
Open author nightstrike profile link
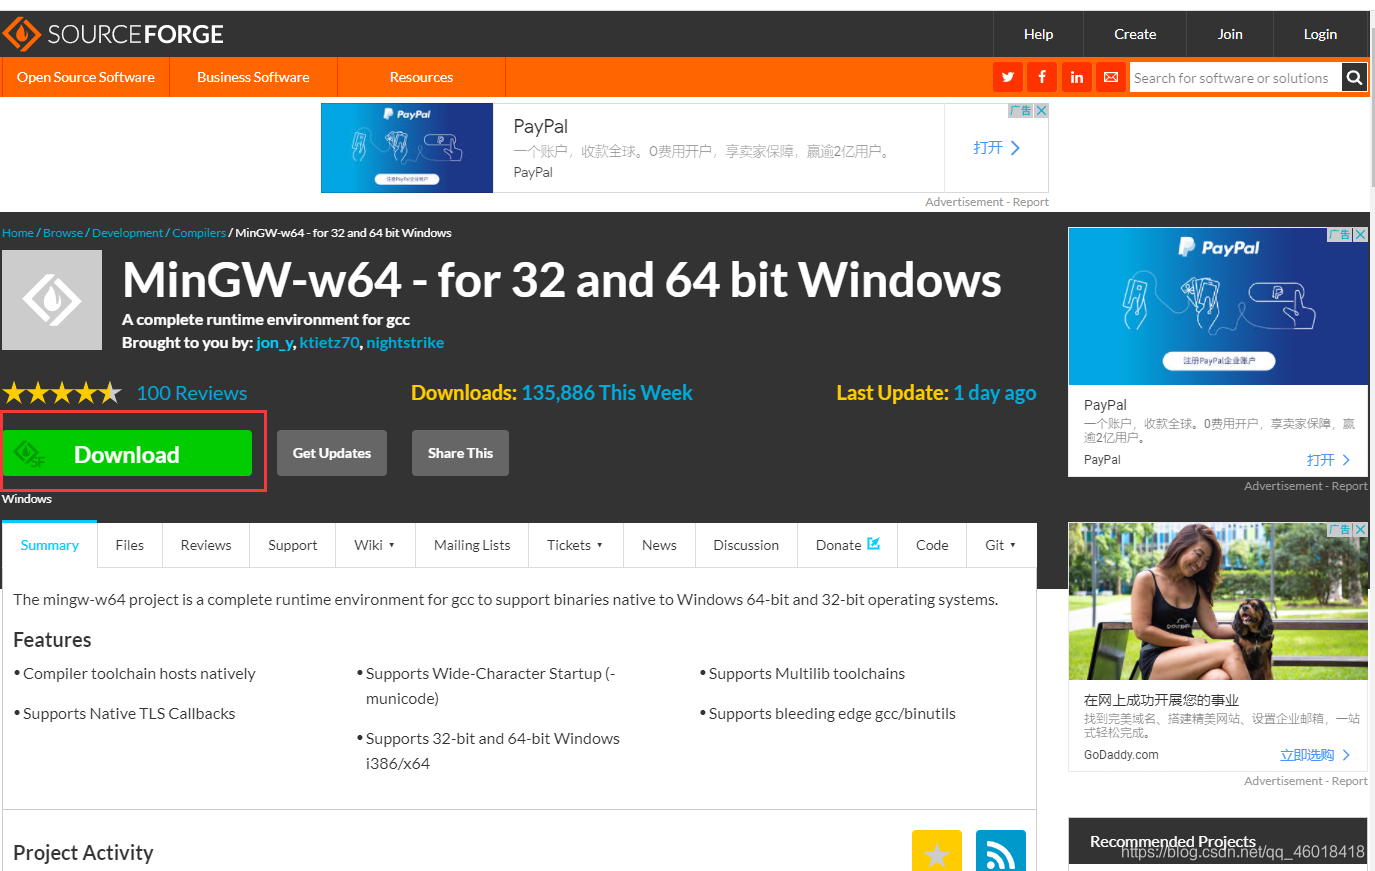pos(405,342)
